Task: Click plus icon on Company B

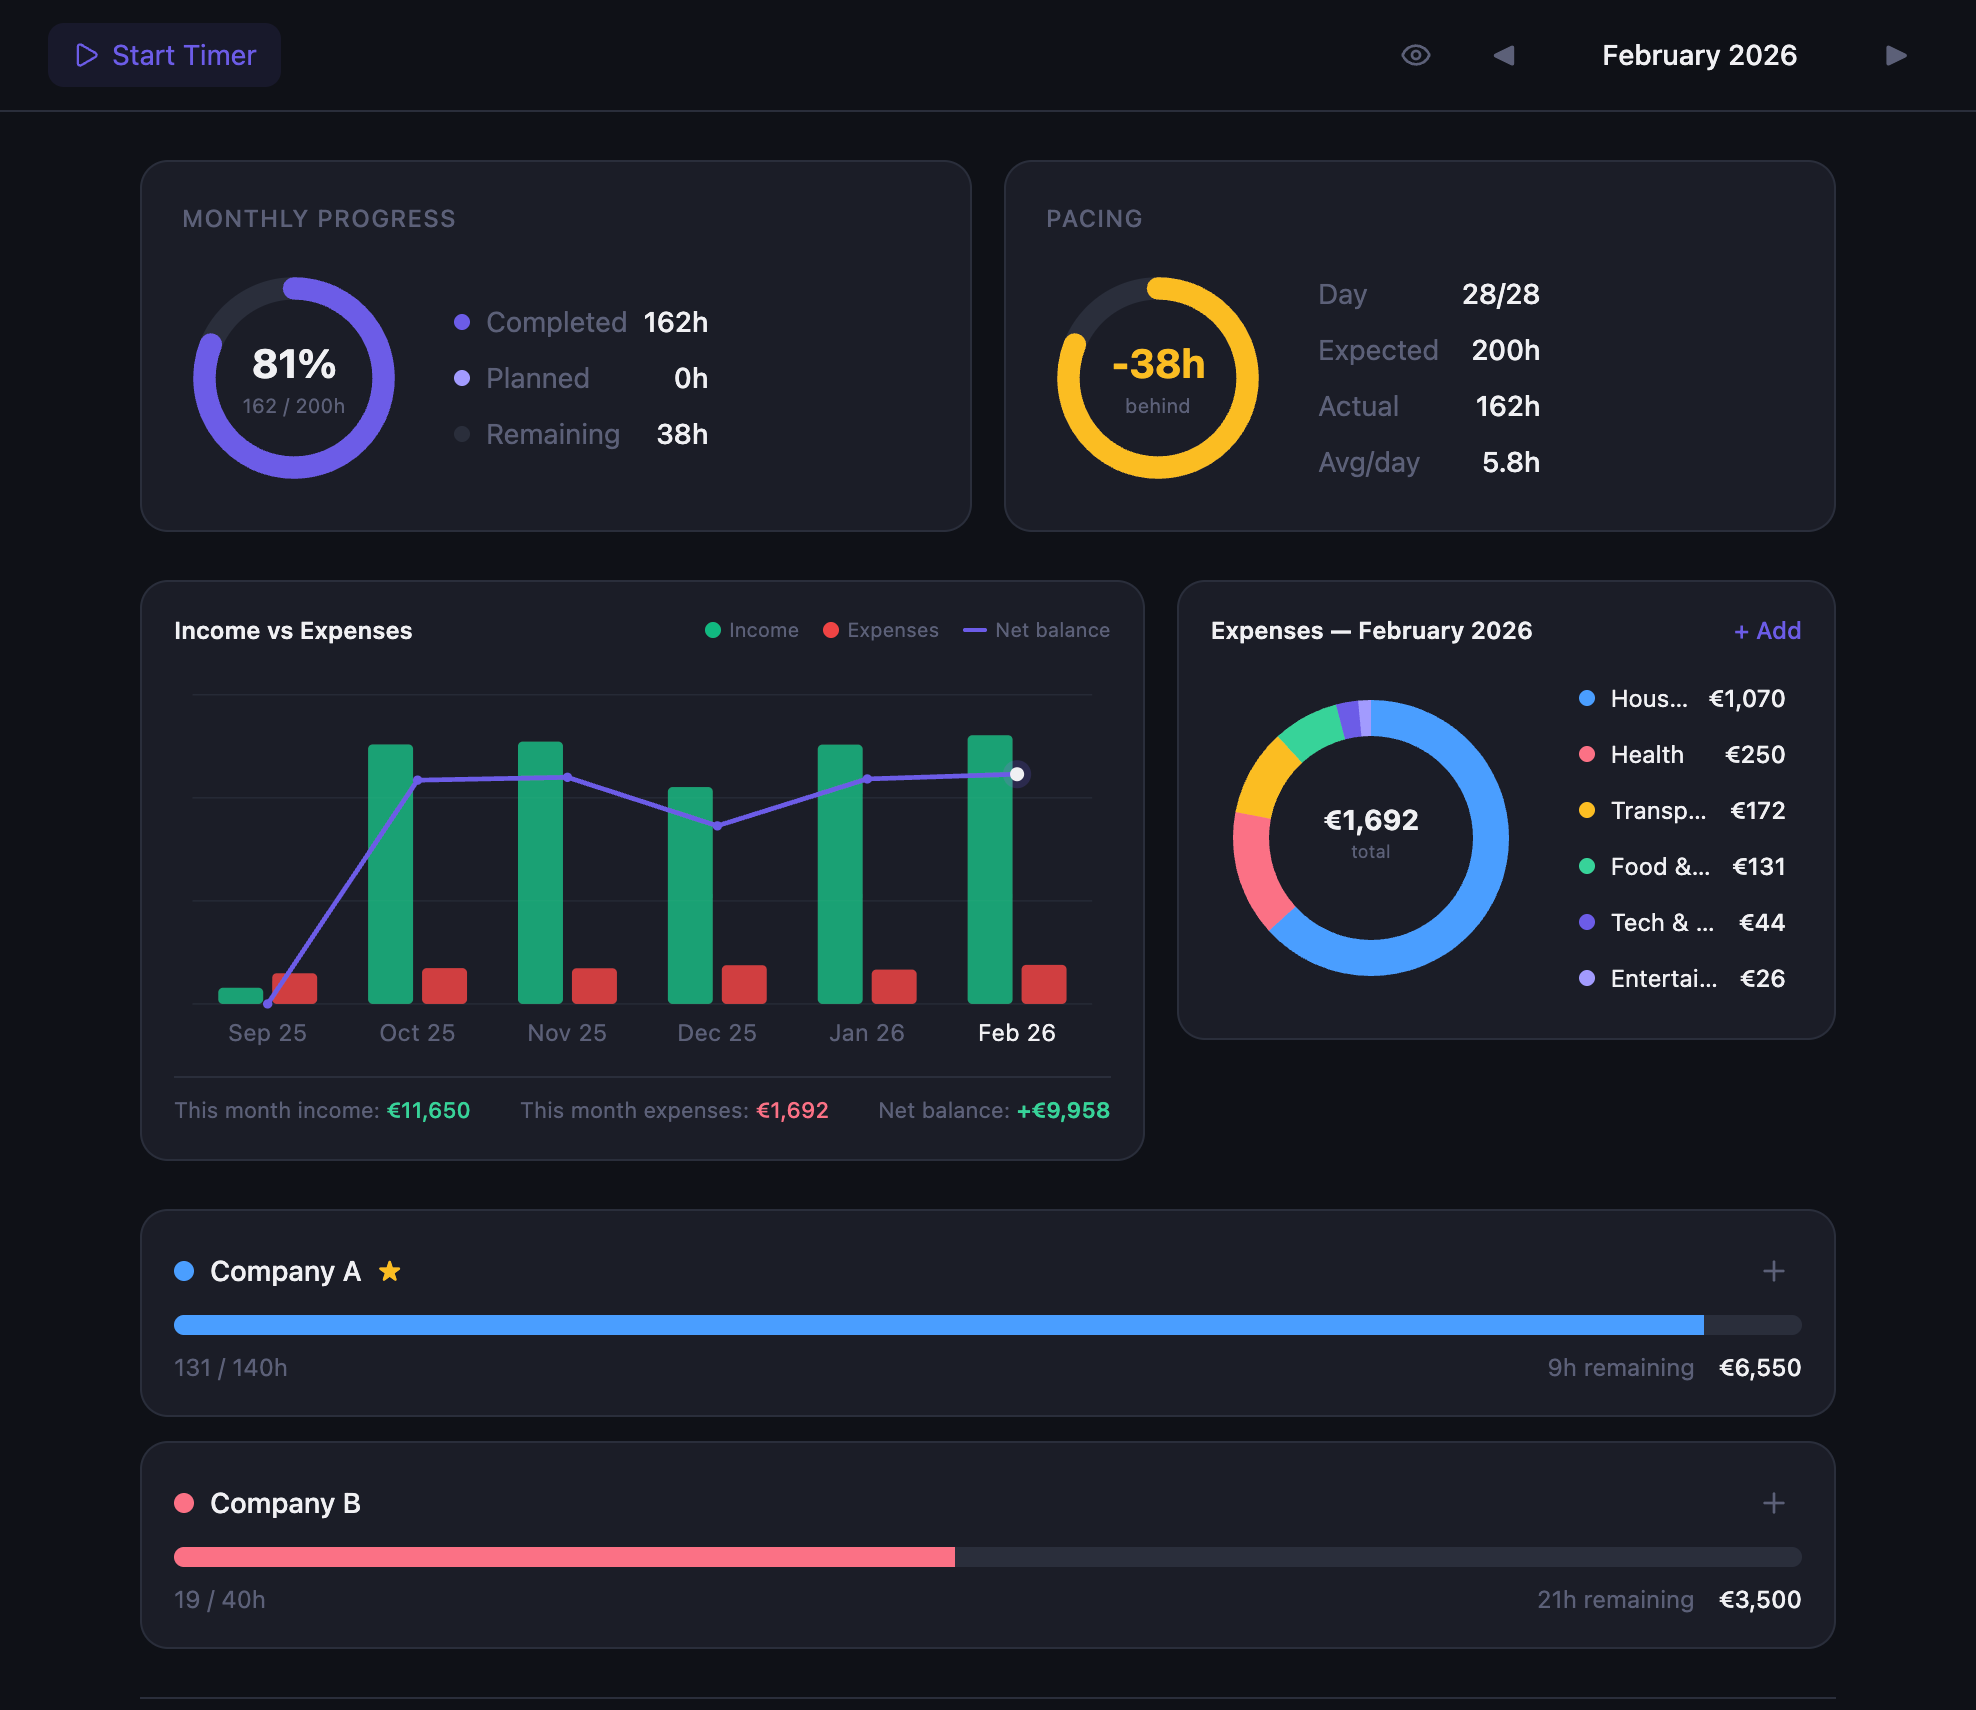Action: tap(1773, 1503)
